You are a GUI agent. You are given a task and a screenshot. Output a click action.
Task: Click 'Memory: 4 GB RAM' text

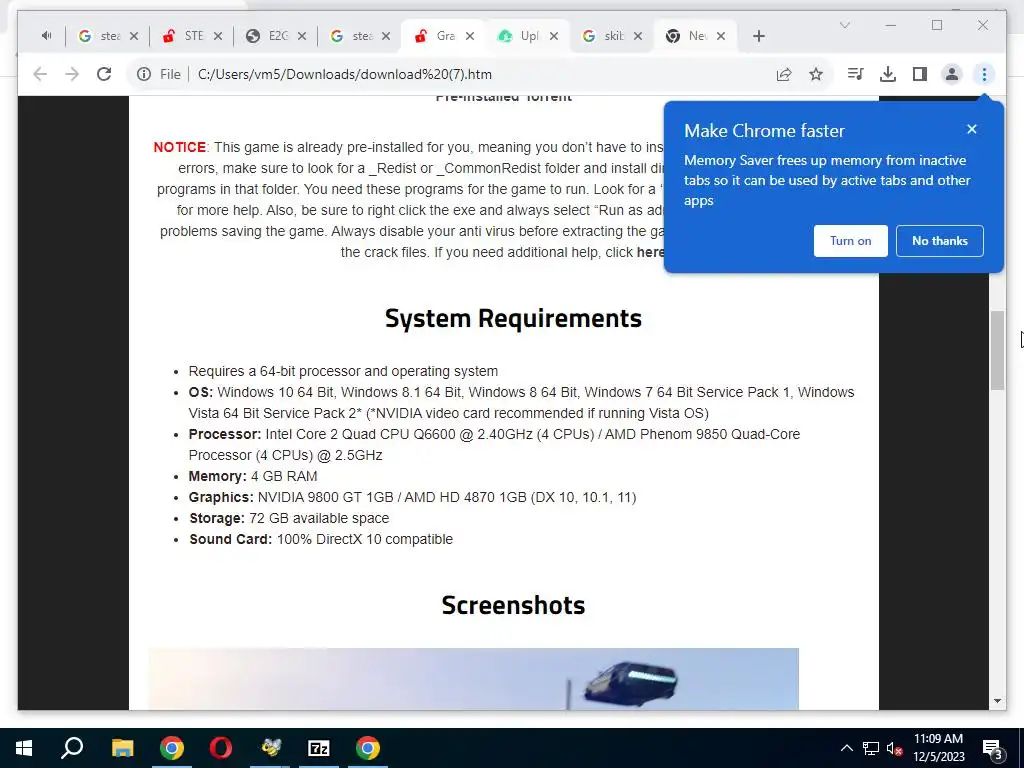tap(253, 476)
